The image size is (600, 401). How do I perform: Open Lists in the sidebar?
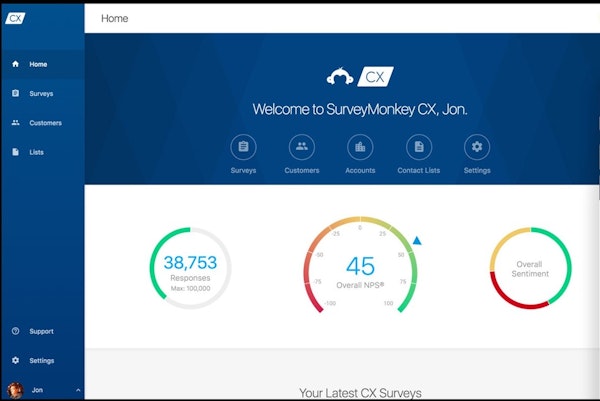point(36,152)
